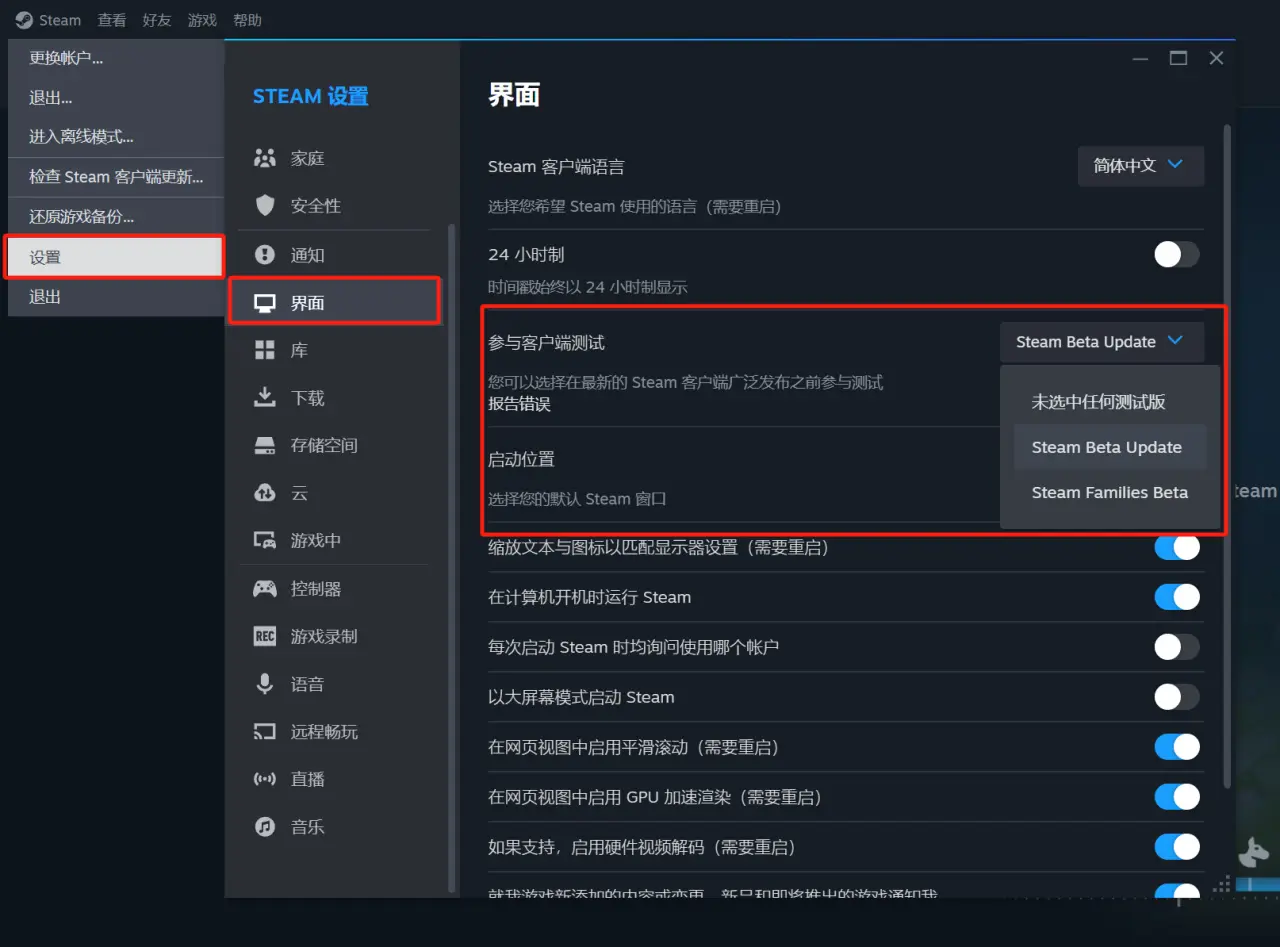Minimize the settings window

pos(1141,58)
